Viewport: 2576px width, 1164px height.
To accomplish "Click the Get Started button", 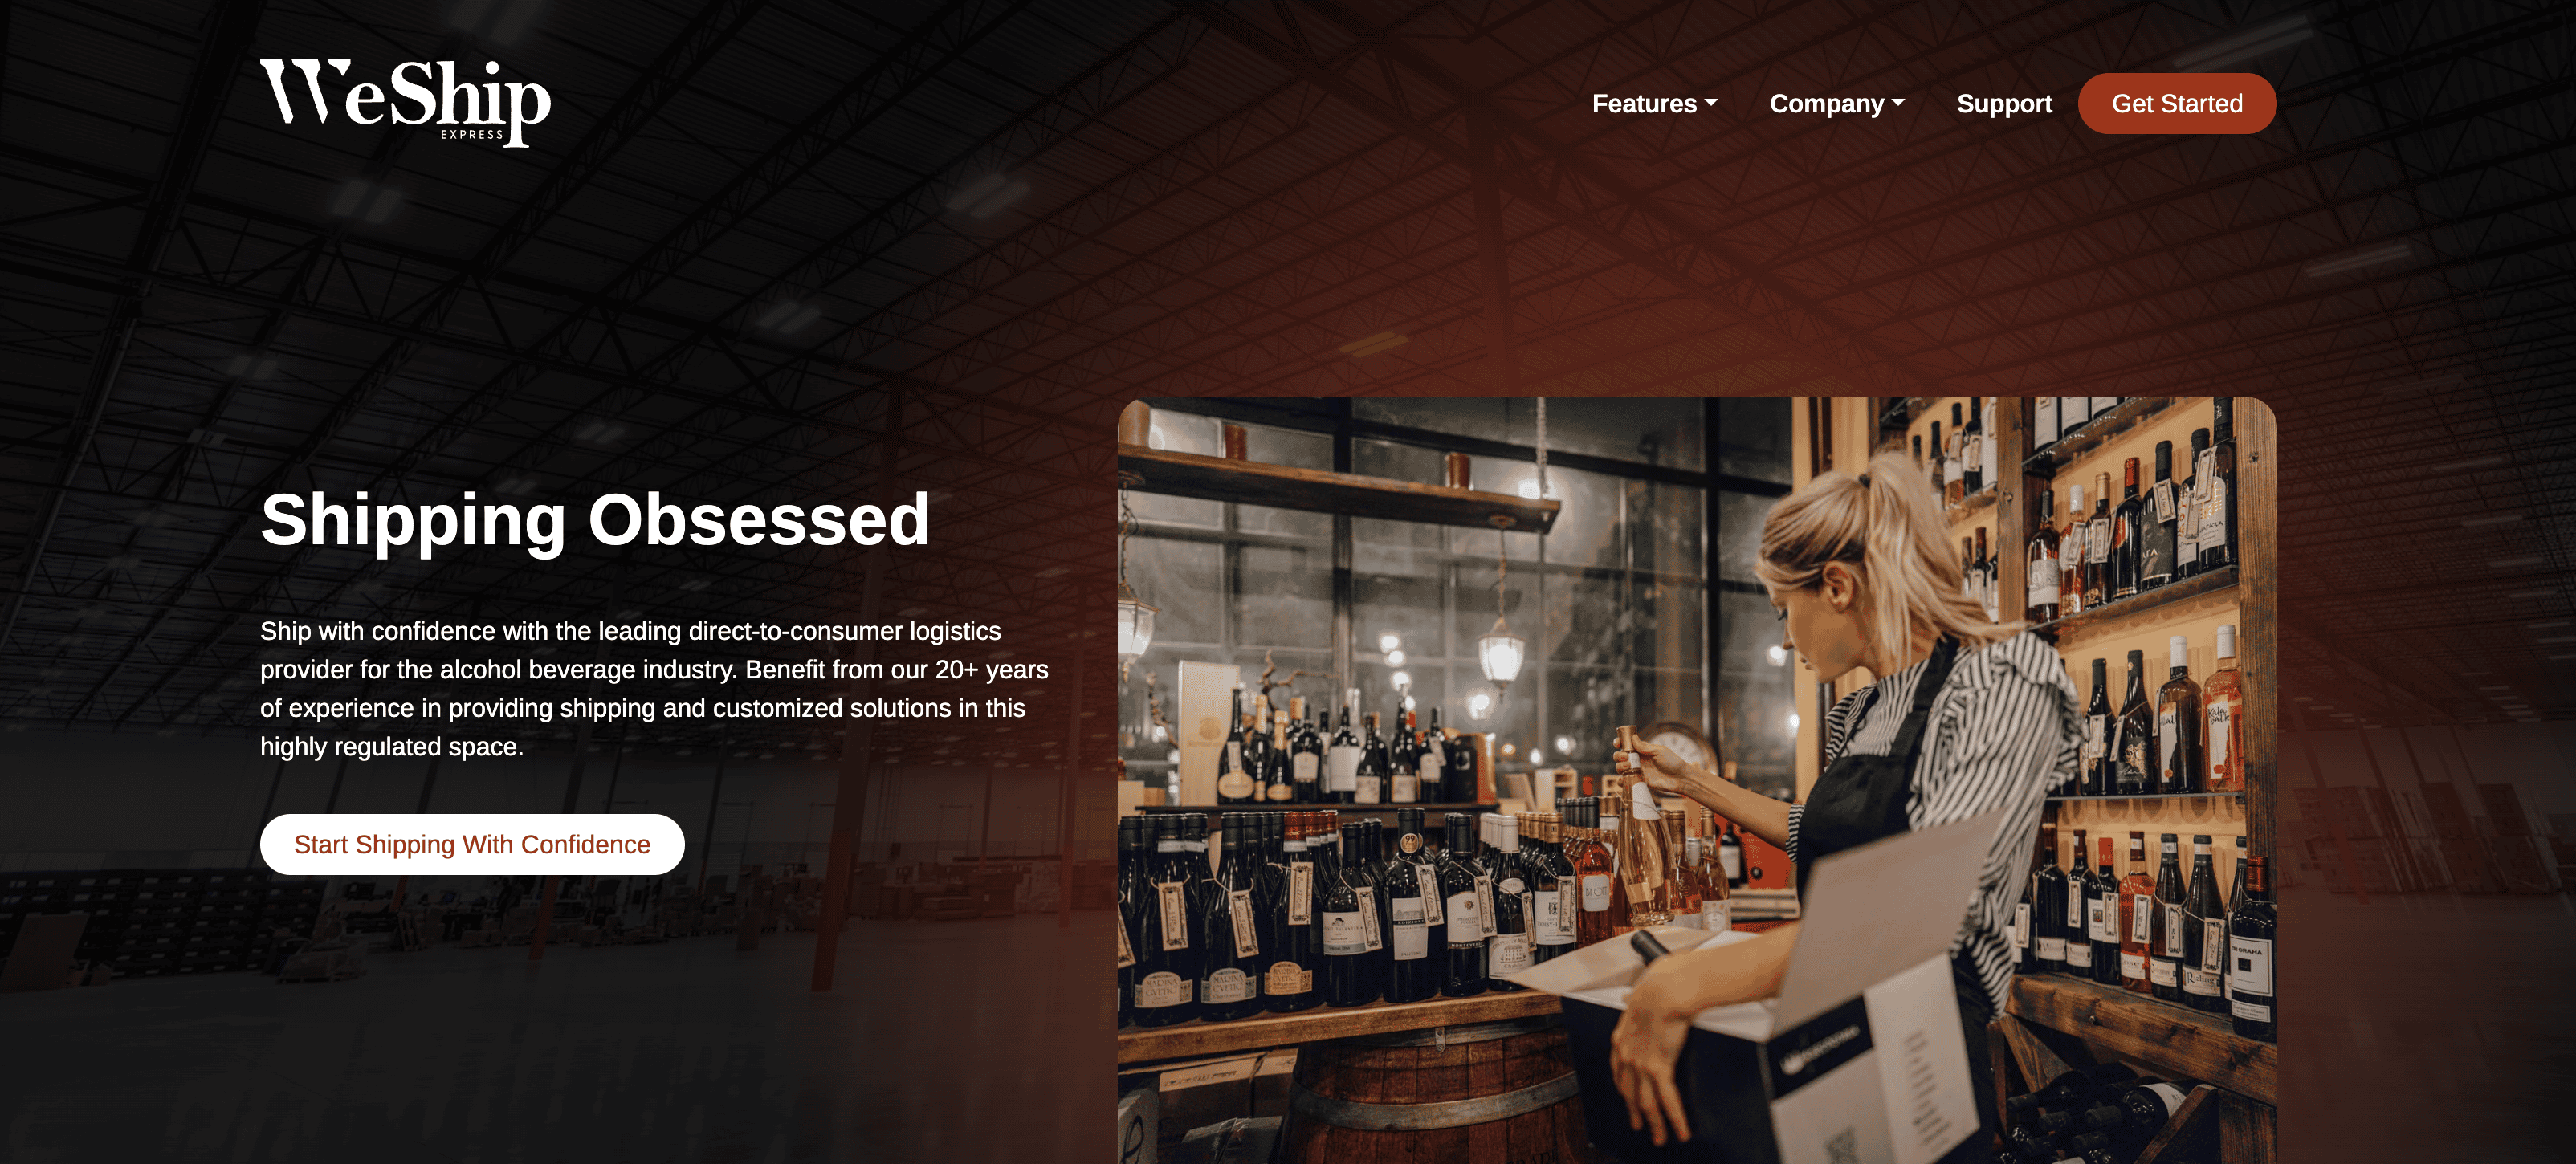I will pos(2177,103).
